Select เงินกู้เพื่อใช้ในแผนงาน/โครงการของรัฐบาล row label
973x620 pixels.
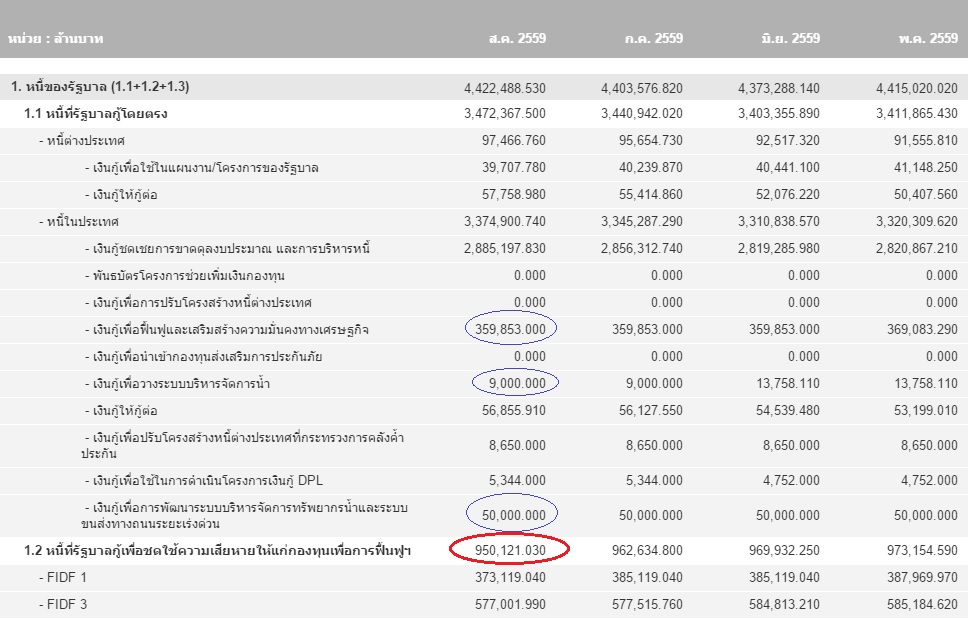click(201, 168)
